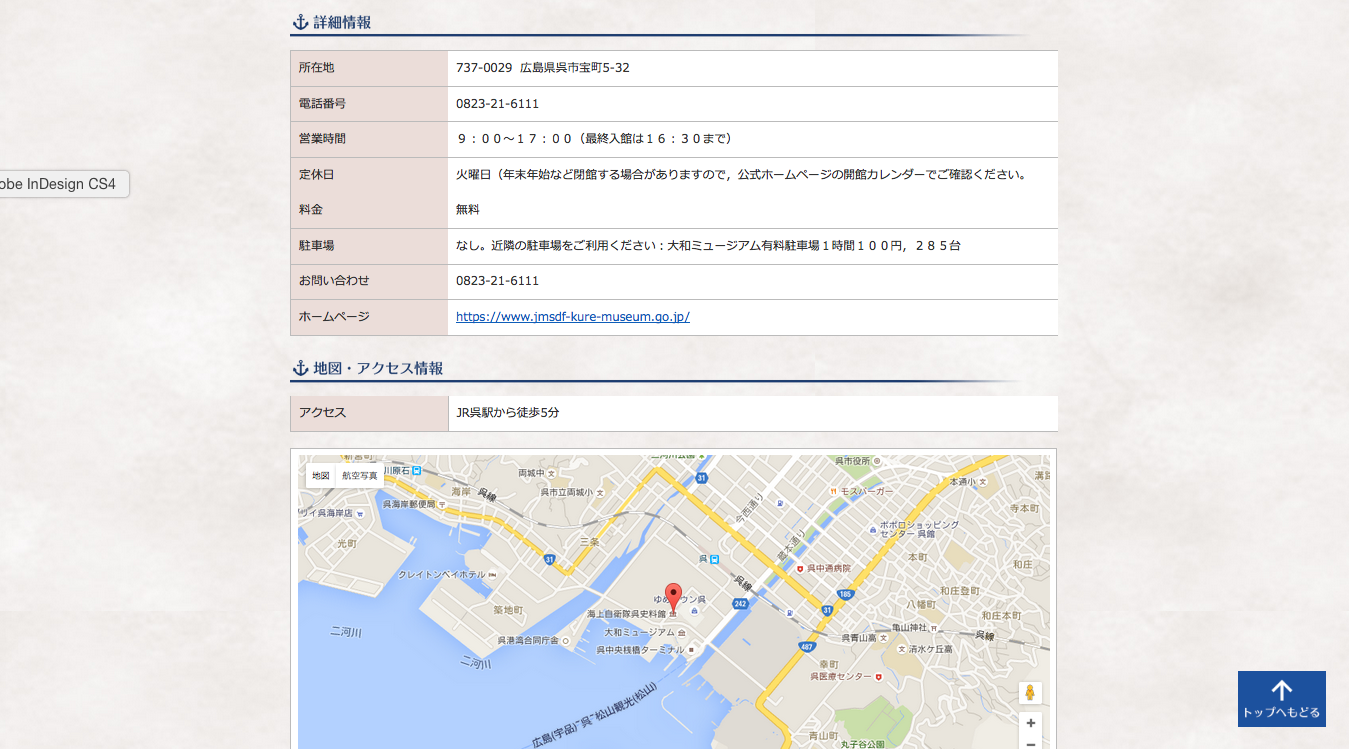Click the 三条 area label on map
This screenshot has height=749, width=1349.
coord(589,541)
